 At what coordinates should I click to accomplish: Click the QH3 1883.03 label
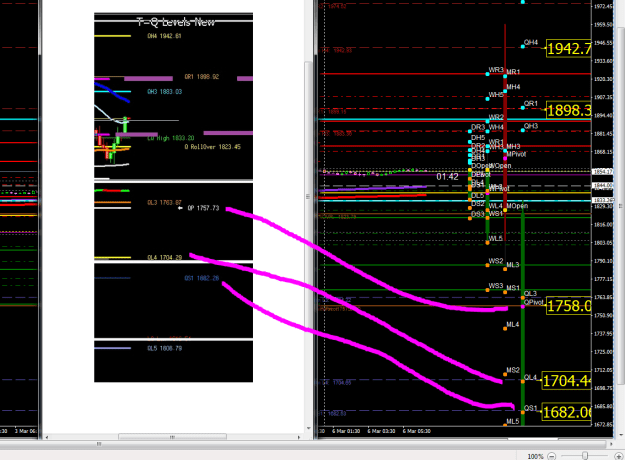[x=164, y=92]
